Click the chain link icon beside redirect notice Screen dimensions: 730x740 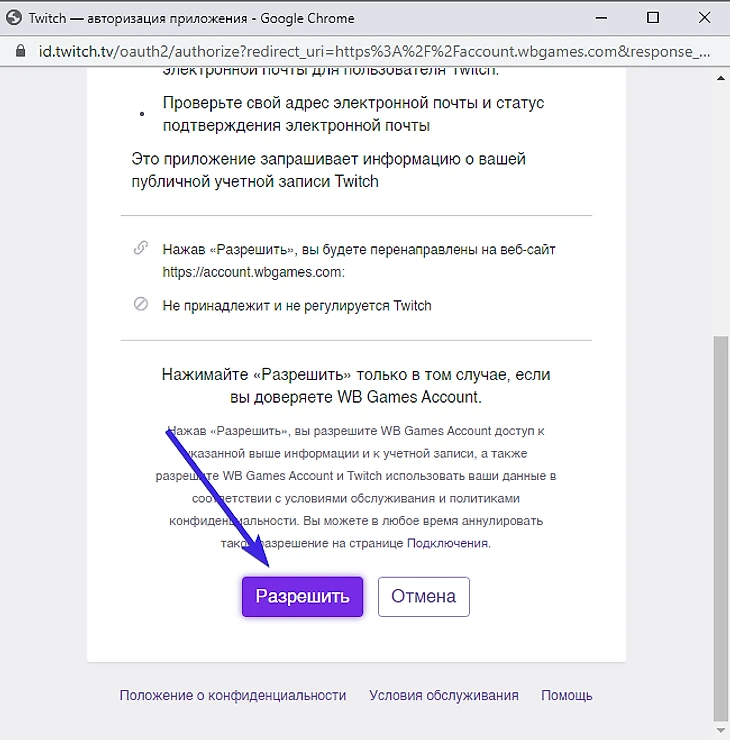click(x=141, y=248)
